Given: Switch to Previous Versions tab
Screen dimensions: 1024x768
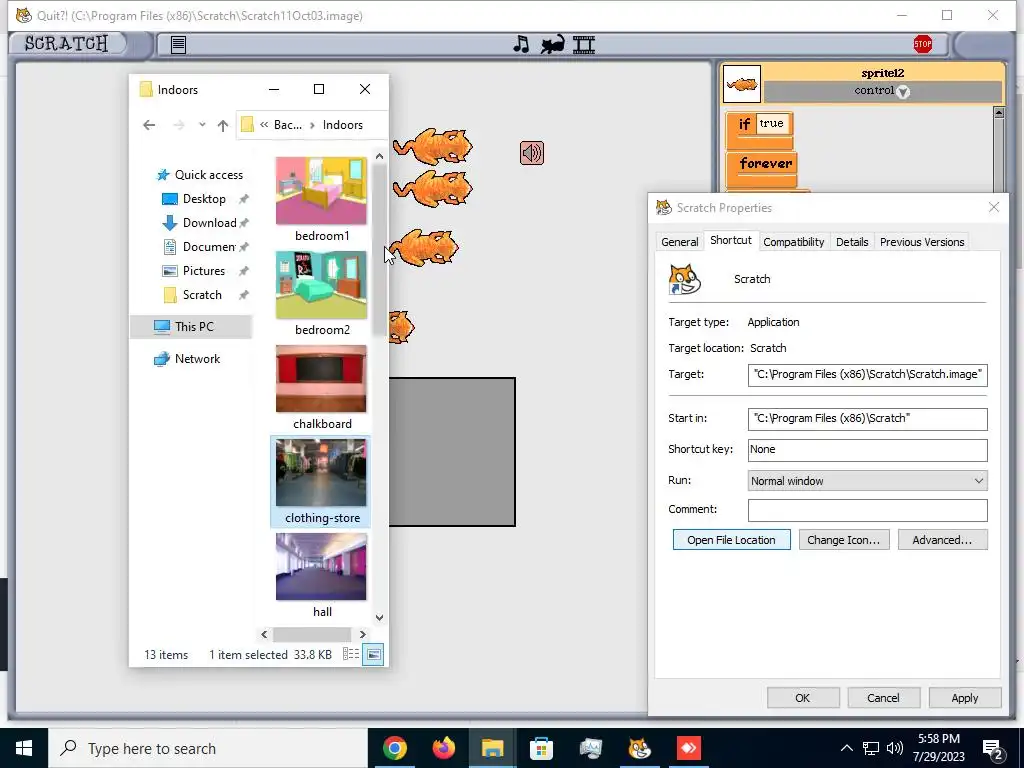Looking at the screenshot, I should tap(921, 242).
